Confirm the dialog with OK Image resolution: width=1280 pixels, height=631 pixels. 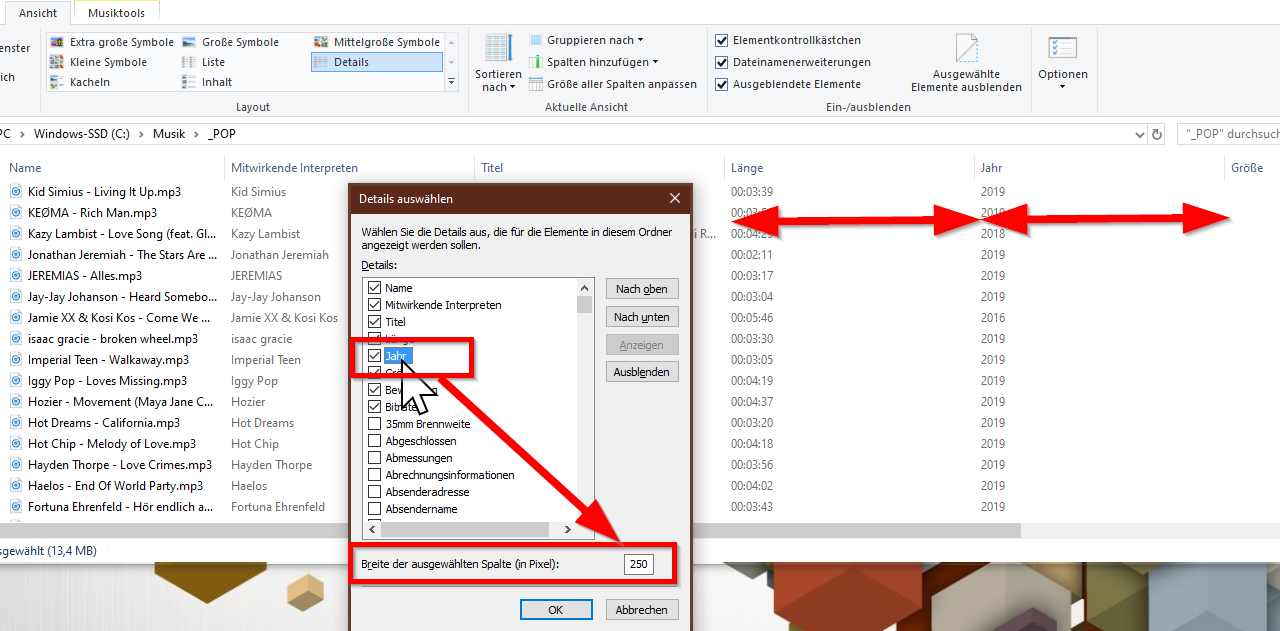(556, 609)
